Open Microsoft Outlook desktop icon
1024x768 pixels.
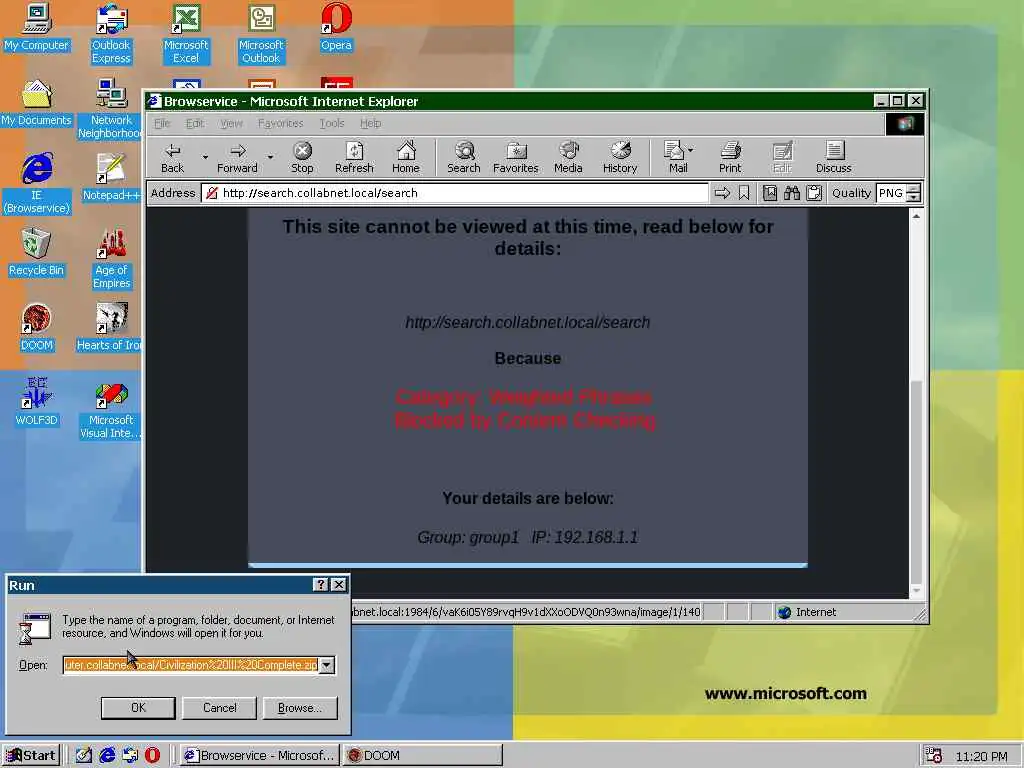261,34
